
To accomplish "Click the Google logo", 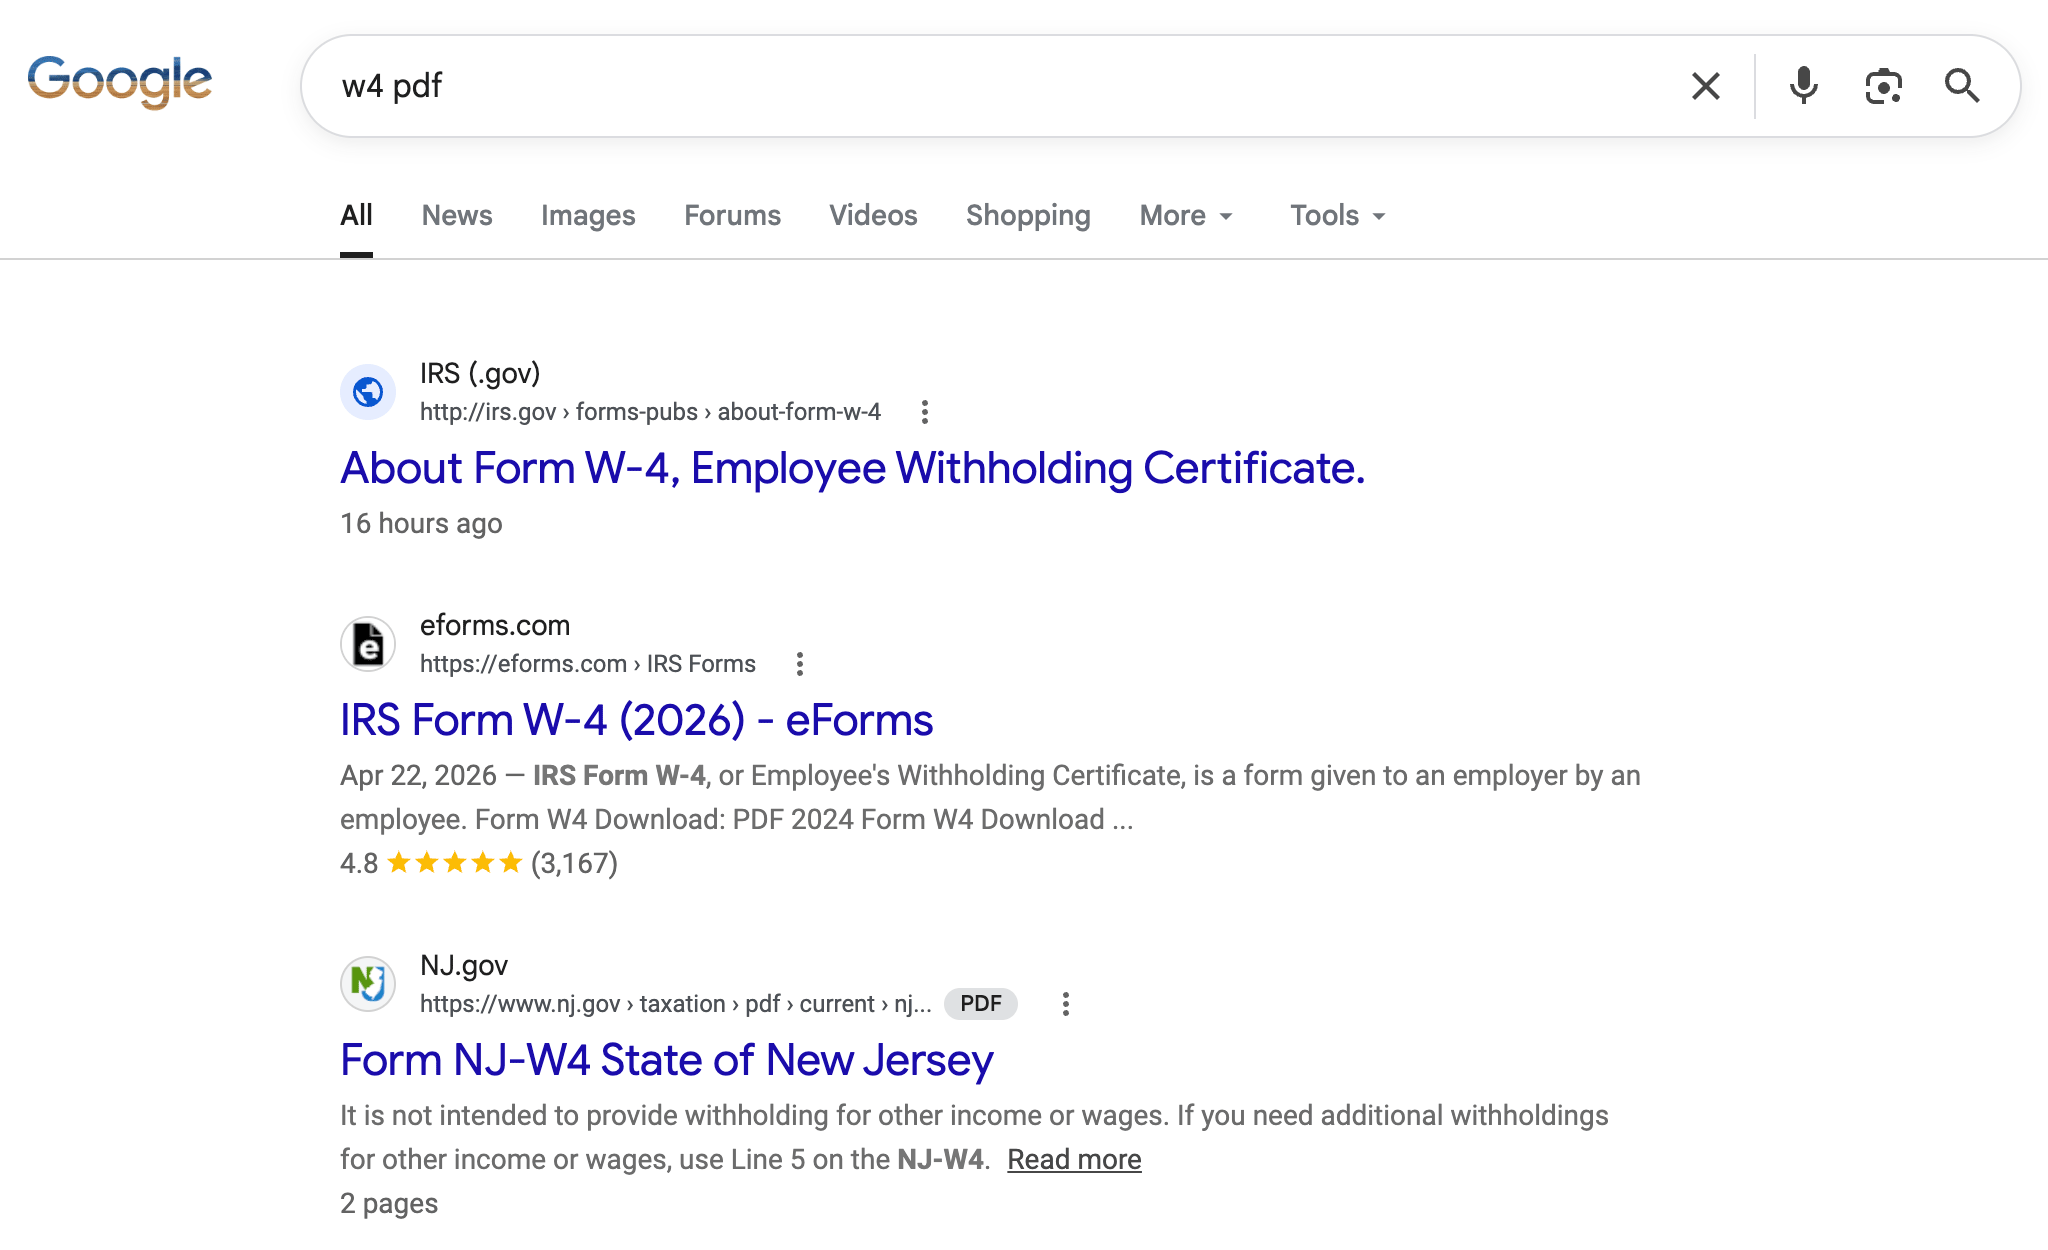I will 119,82.
